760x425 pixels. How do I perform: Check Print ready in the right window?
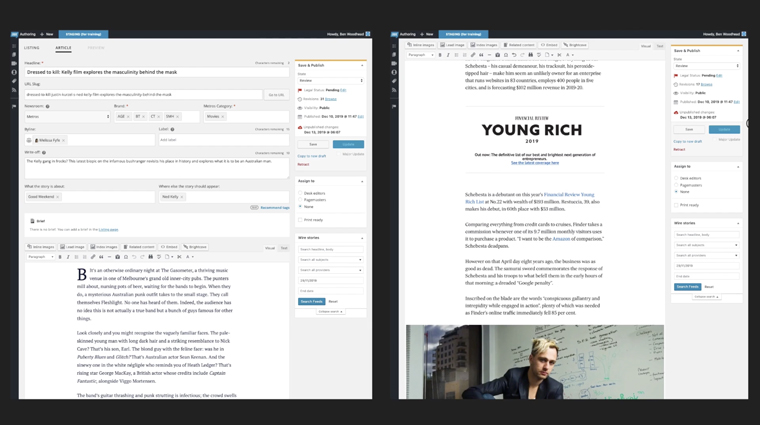pyautogui.click(x=676, y=205)
